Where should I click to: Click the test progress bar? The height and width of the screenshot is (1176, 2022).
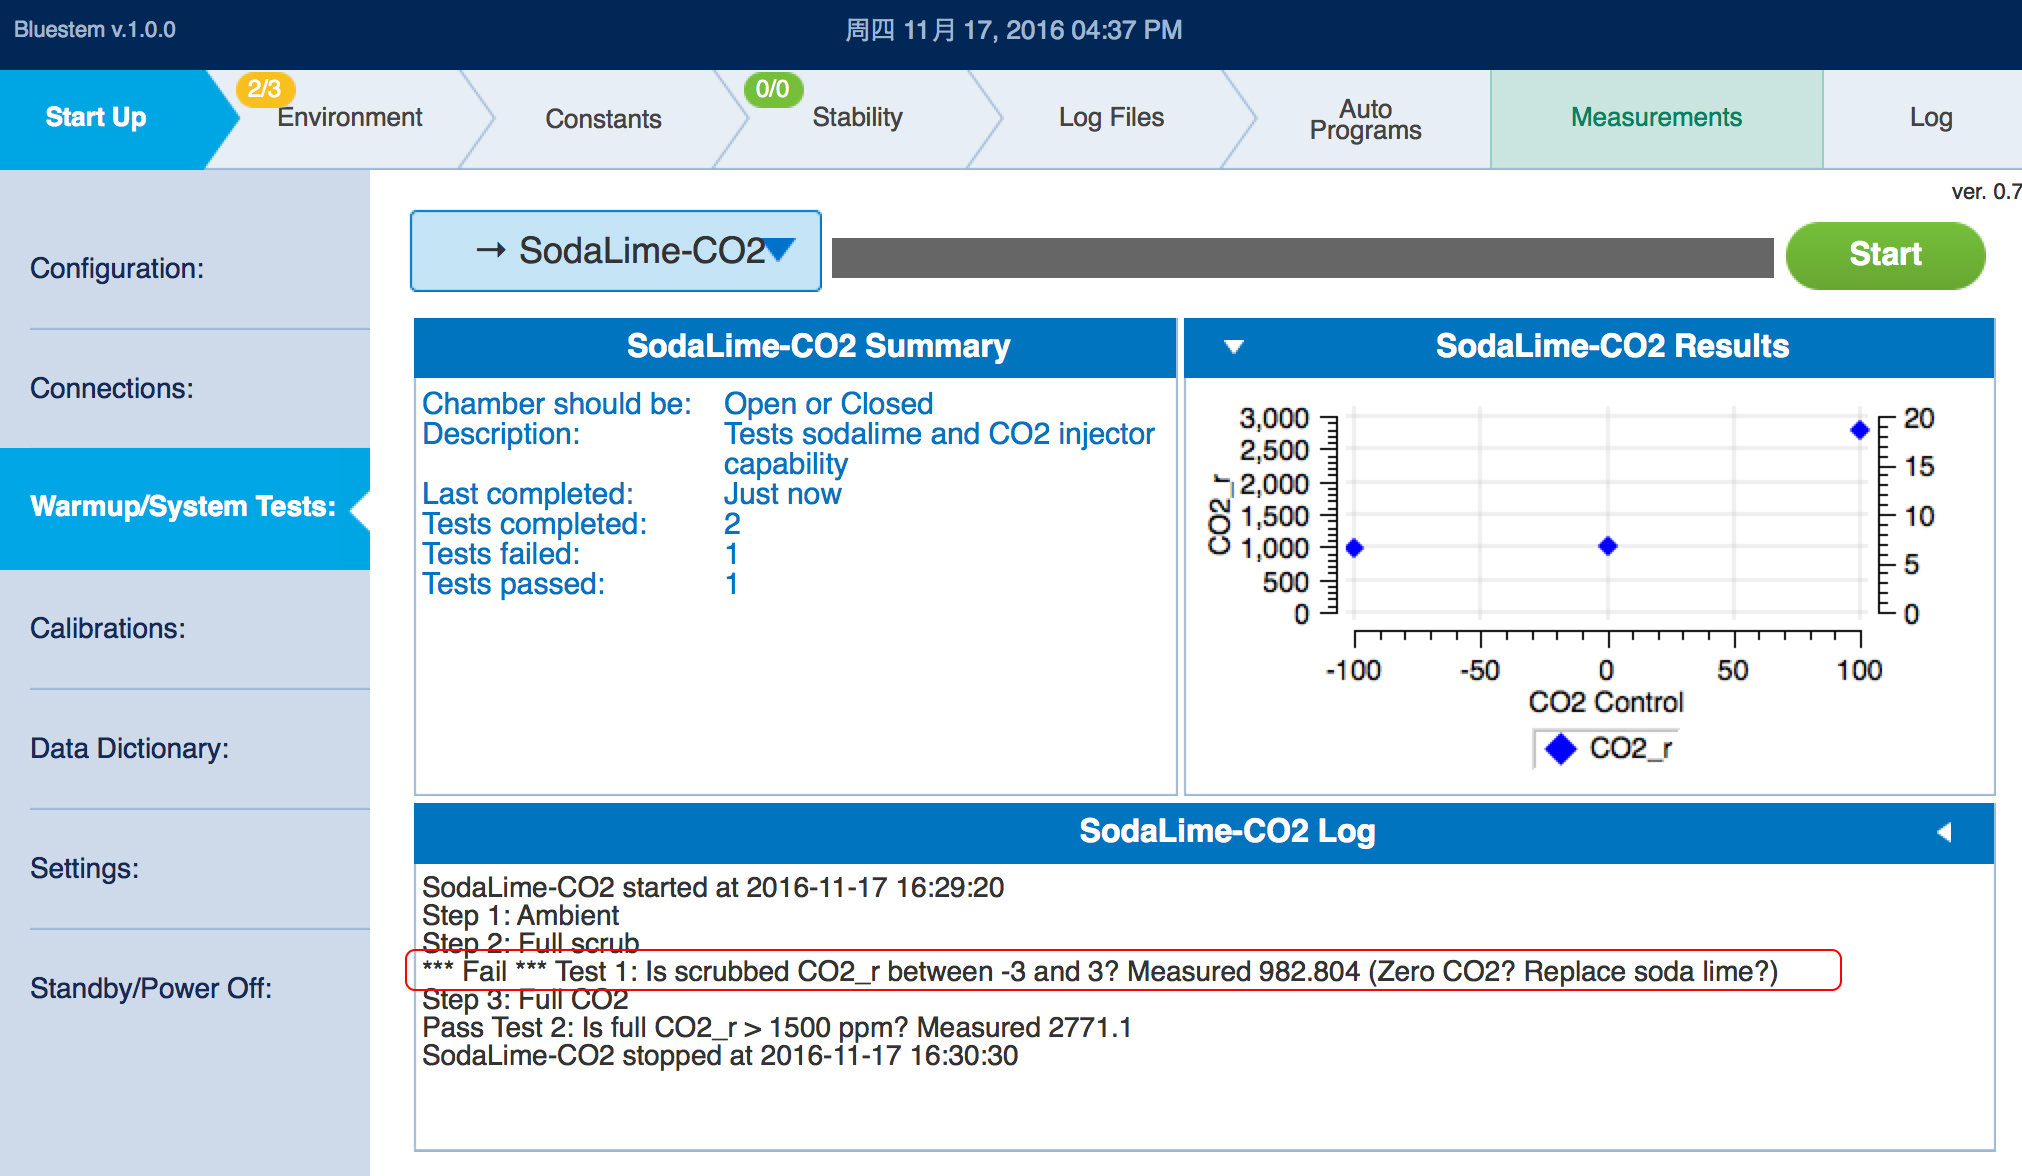pyautogui.click(x=1302, y=257)
